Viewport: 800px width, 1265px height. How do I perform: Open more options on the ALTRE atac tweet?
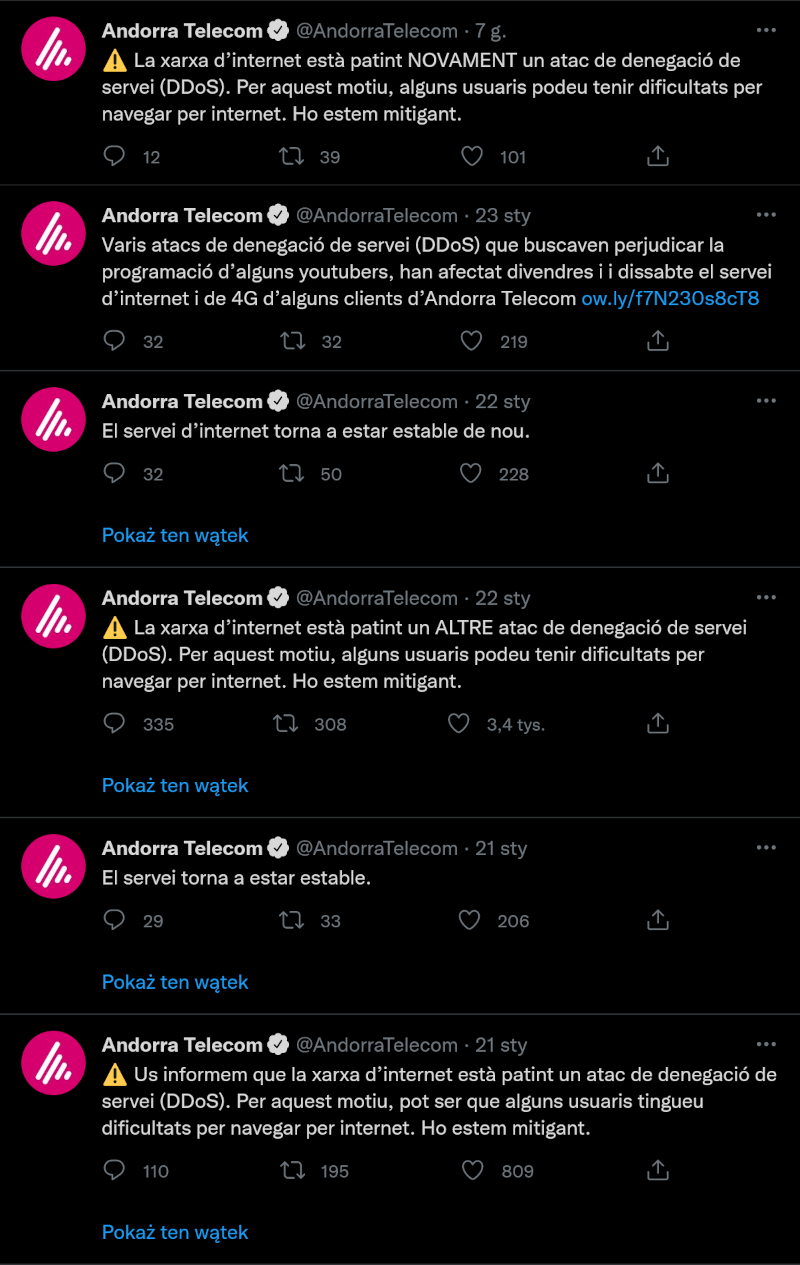point(766,598)
